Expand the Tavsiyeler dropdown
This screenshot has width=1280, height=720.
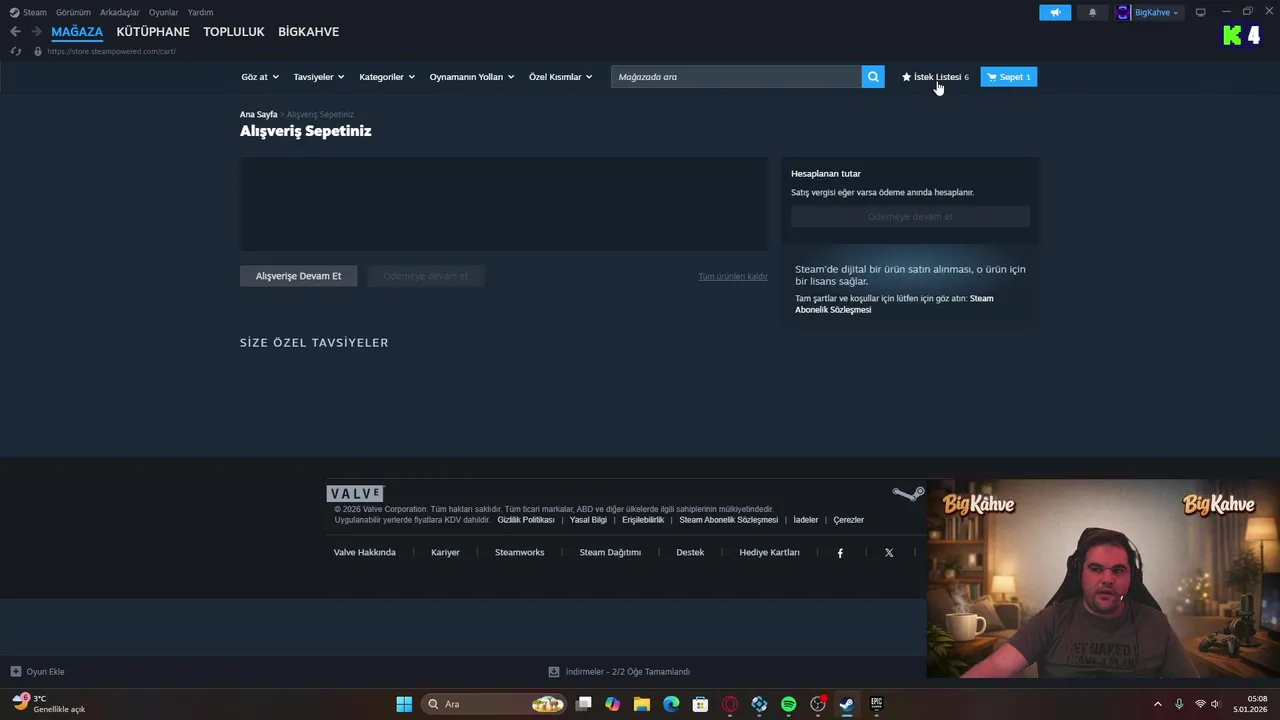click(x=318, y=77)
